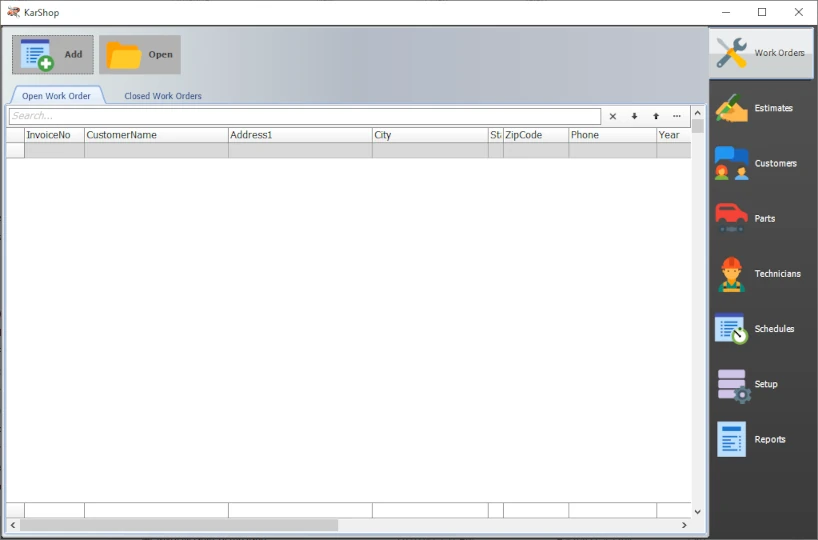Open Setup in the sidebar
Screen dimensions: 818x540
761,385
